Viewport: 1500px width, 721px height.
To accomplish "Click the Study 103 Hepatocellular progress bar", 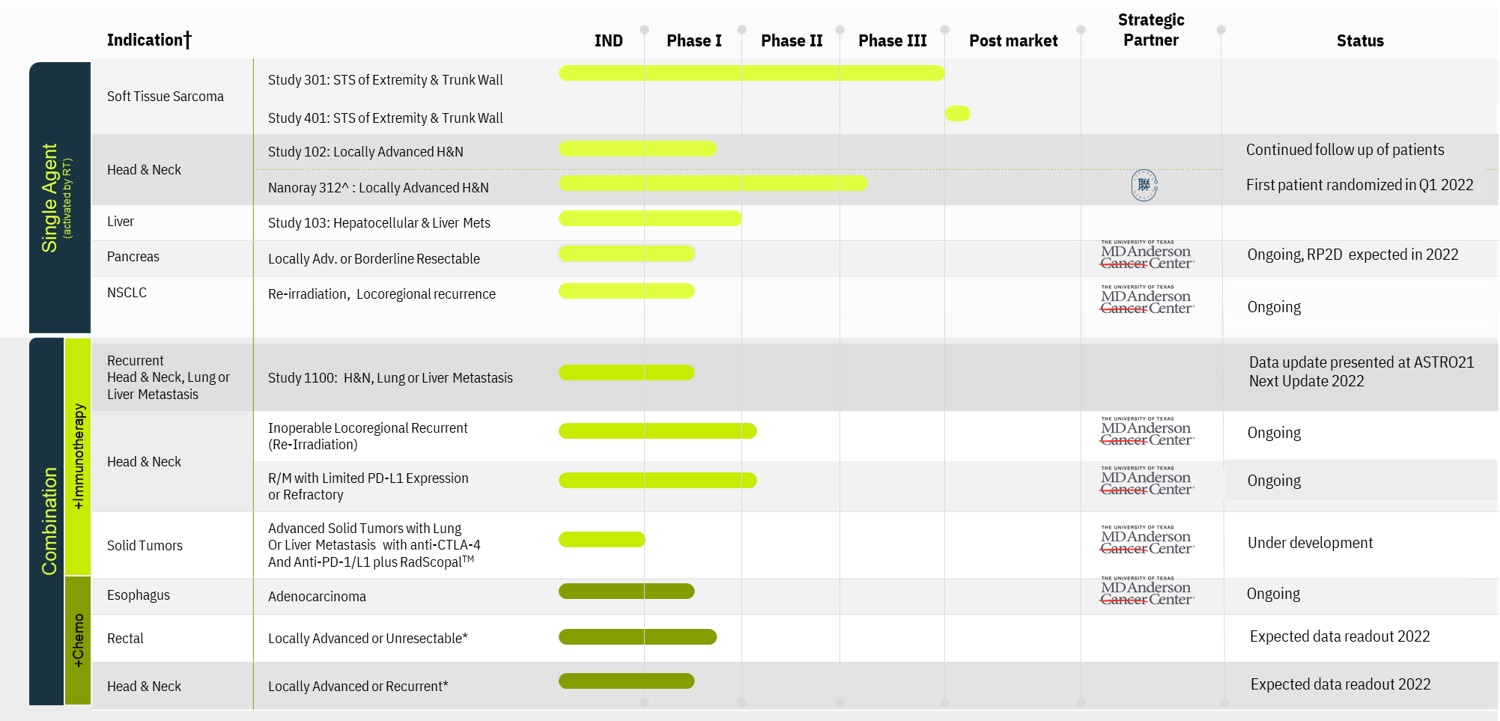I will pyautogui.click(x=650, y=218).
